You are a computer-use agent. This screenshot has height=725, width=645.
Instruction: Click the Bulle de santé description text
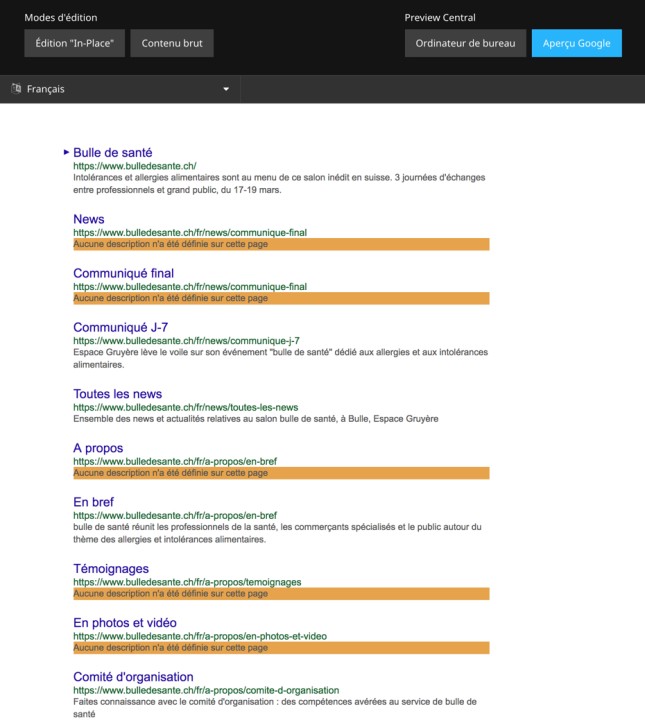(279, 184)
